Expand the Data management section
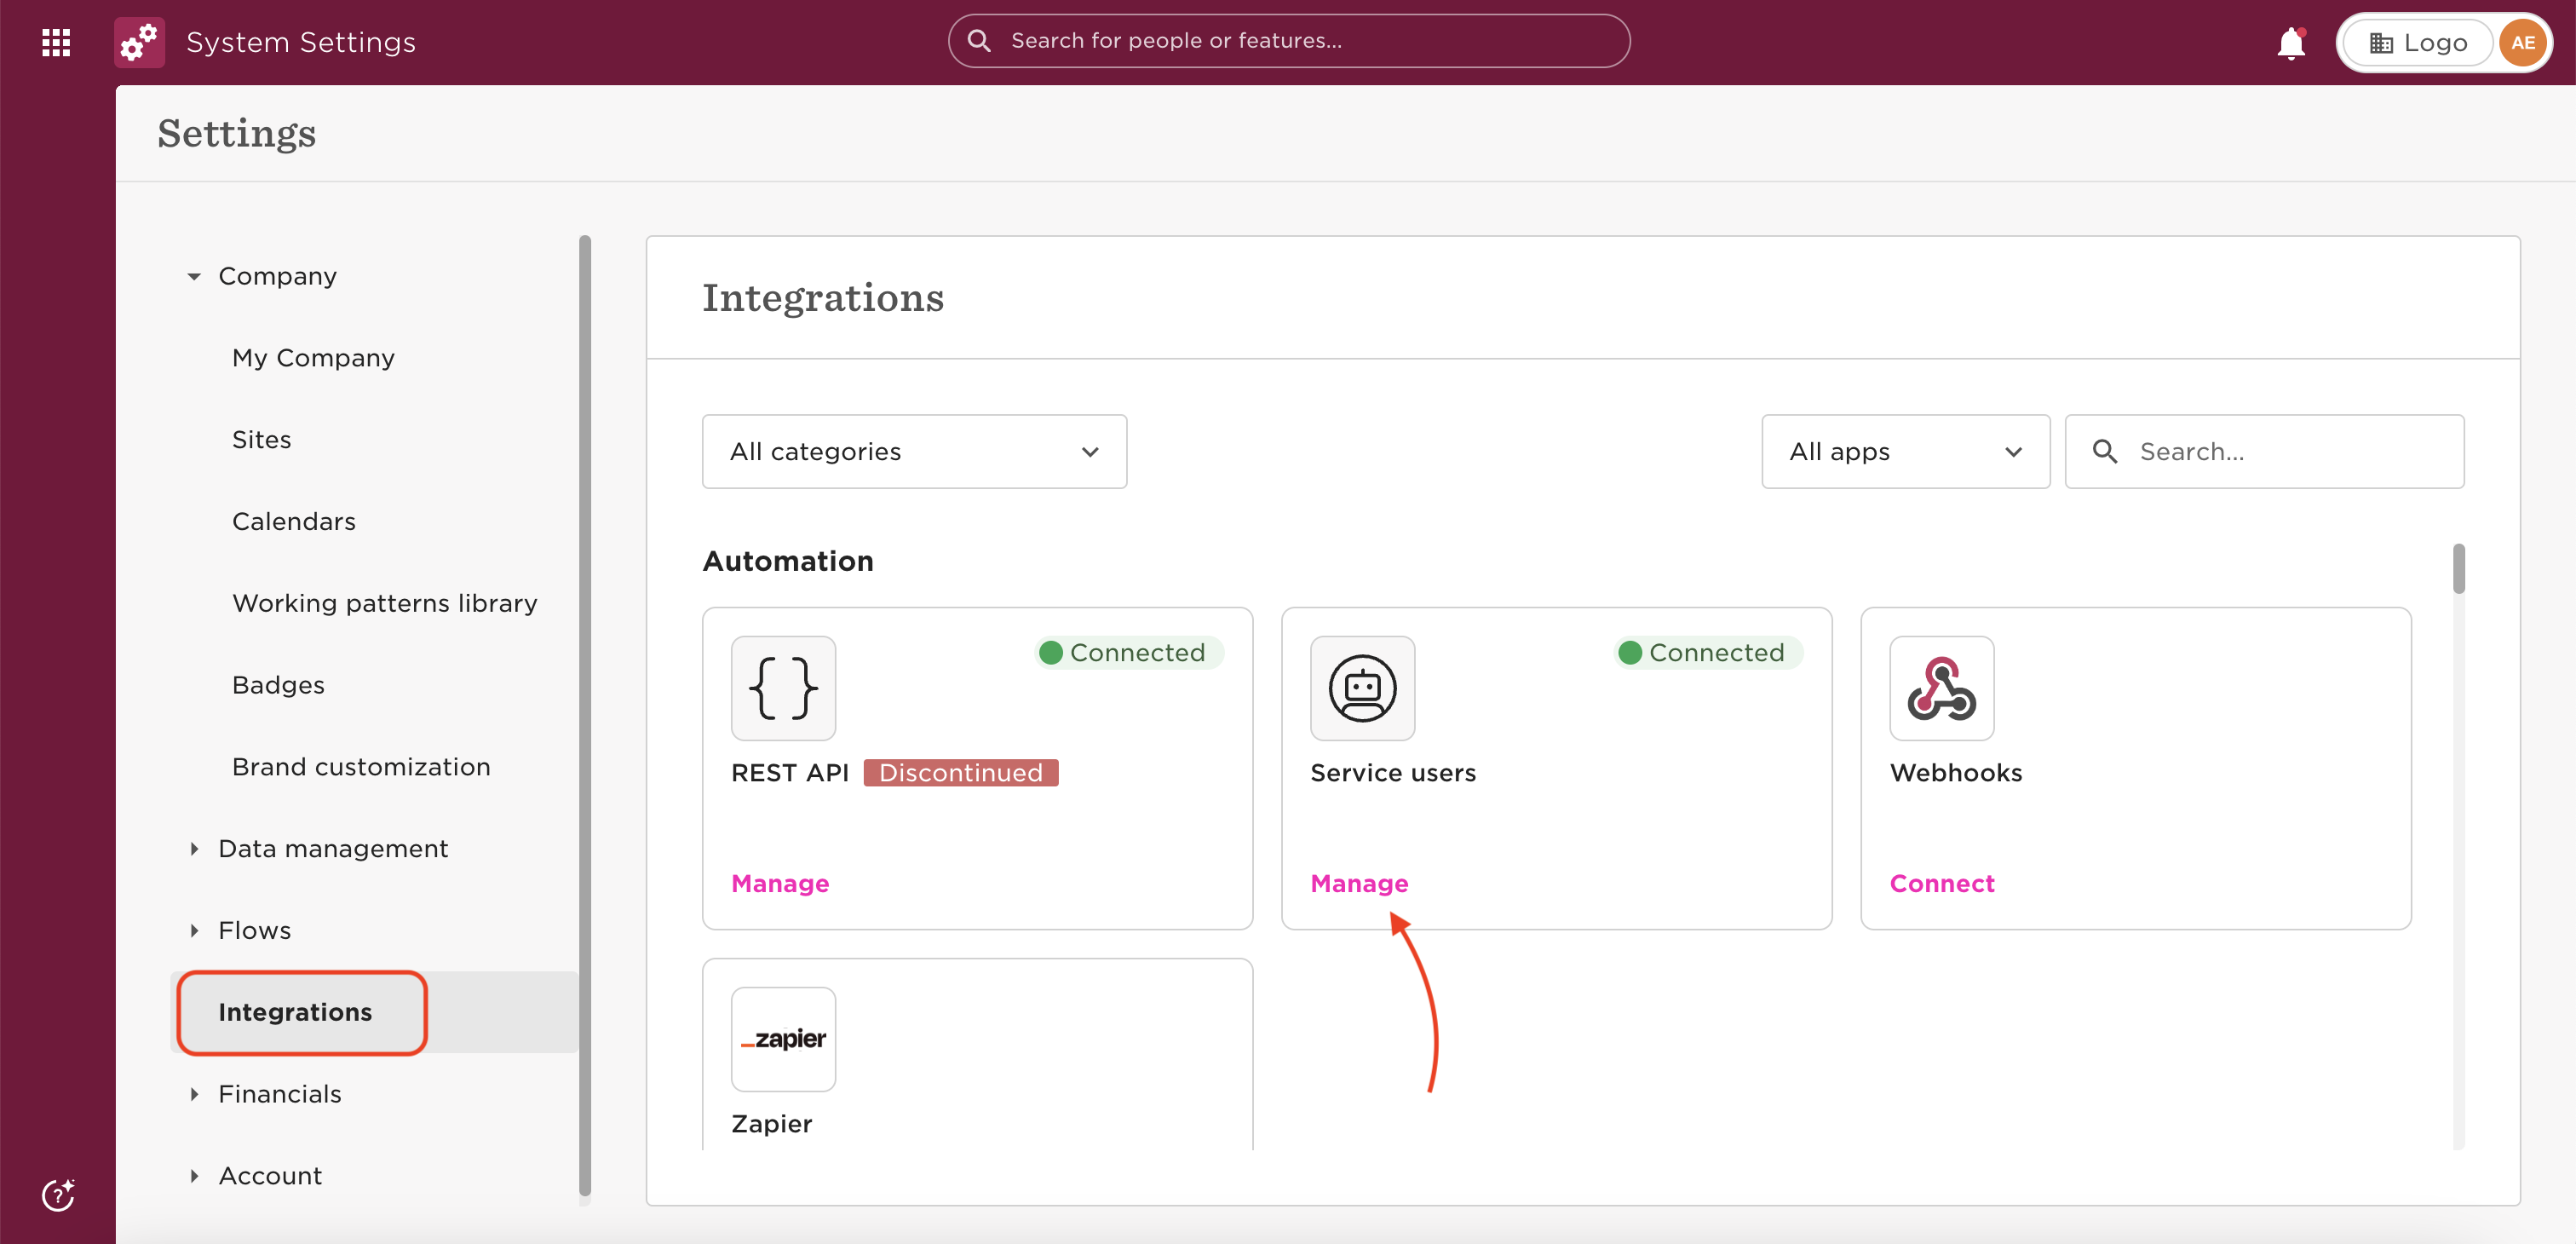This screenshot has width=2576, height=1244. click(x=194, y=848)
